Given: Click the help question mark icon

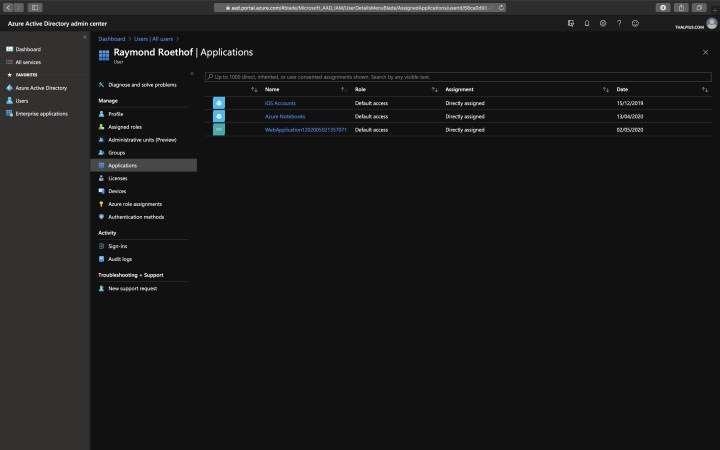Looking at the screenshot, I should [619, 22].
